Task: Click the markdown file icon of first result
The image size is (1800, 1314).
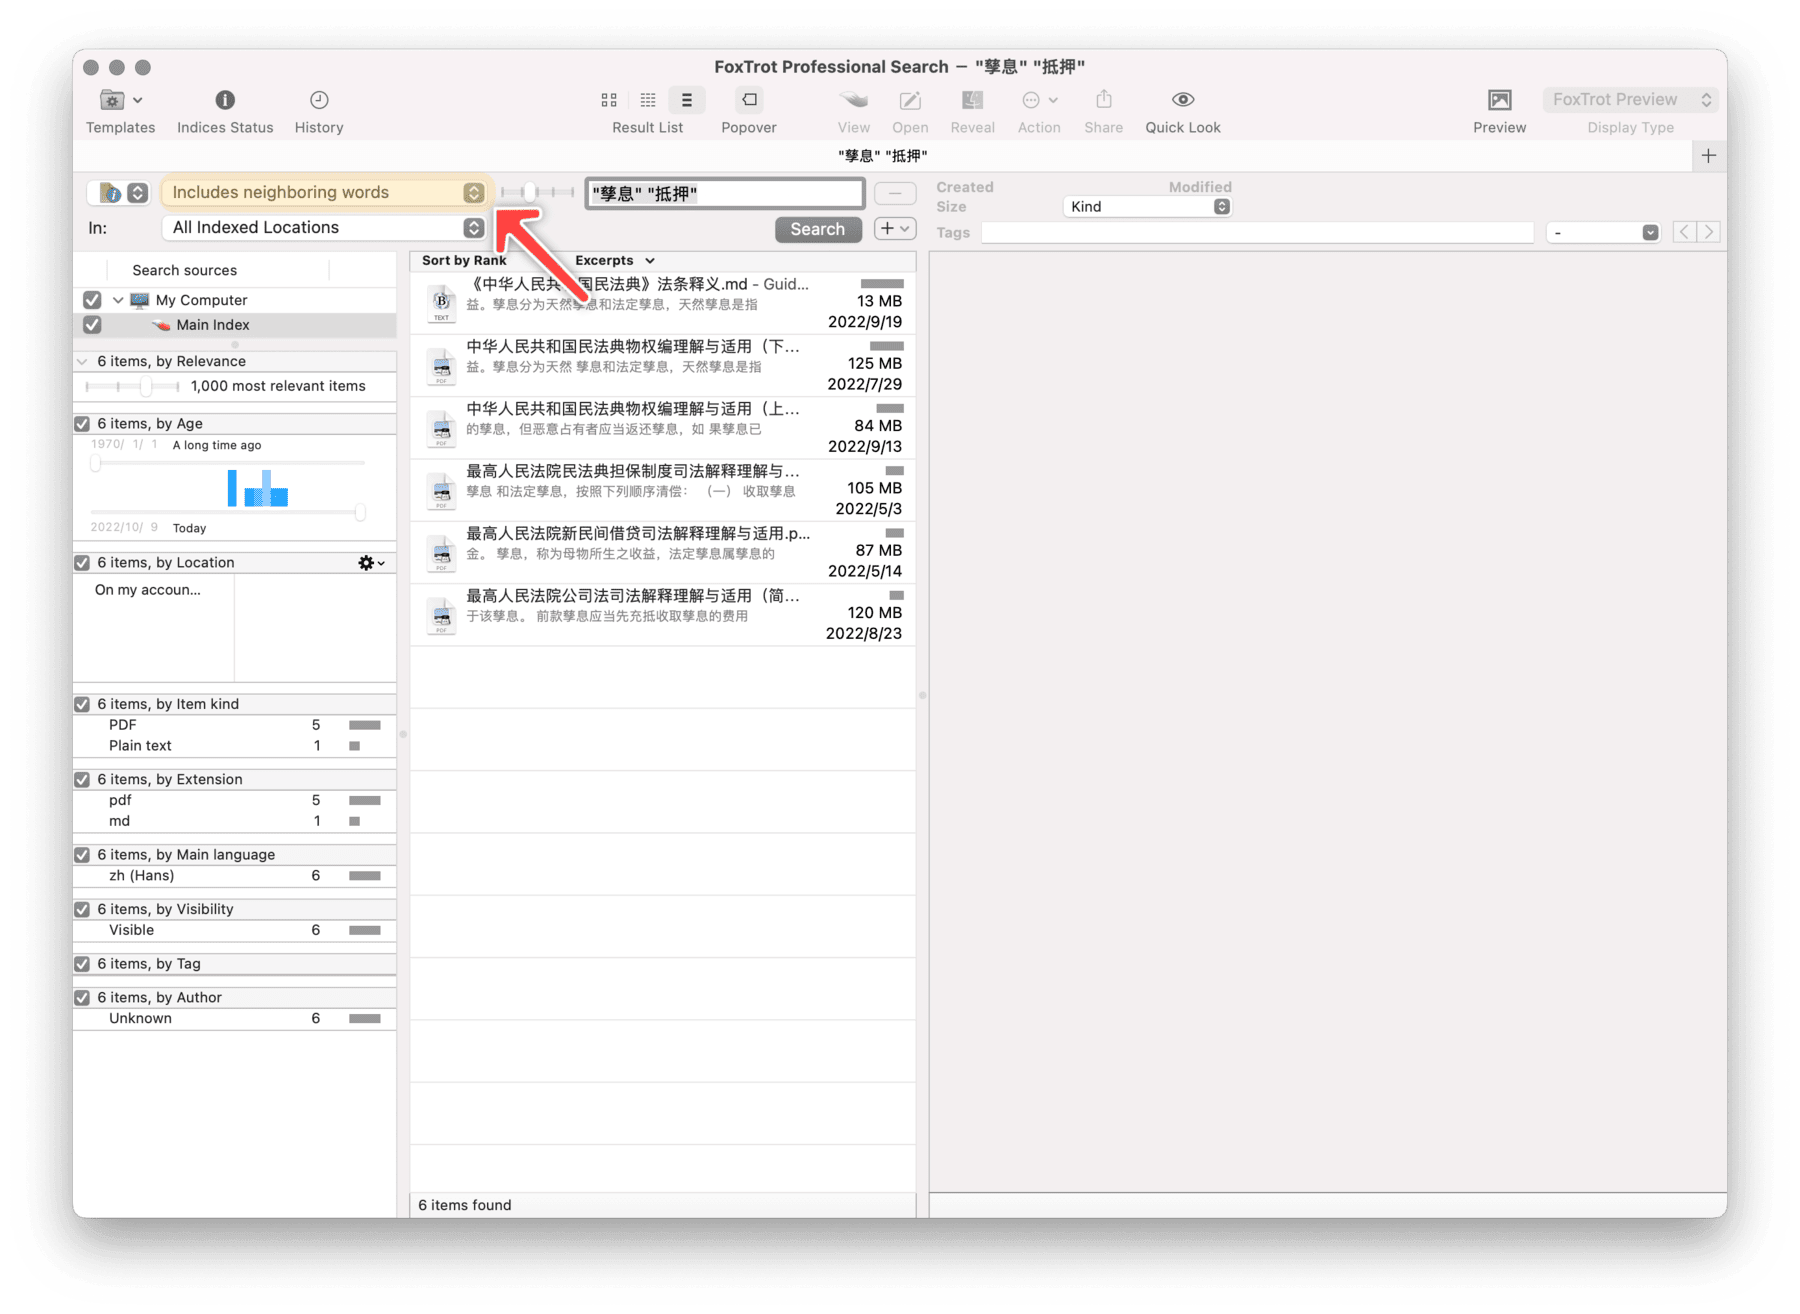Action: point(441,303)
